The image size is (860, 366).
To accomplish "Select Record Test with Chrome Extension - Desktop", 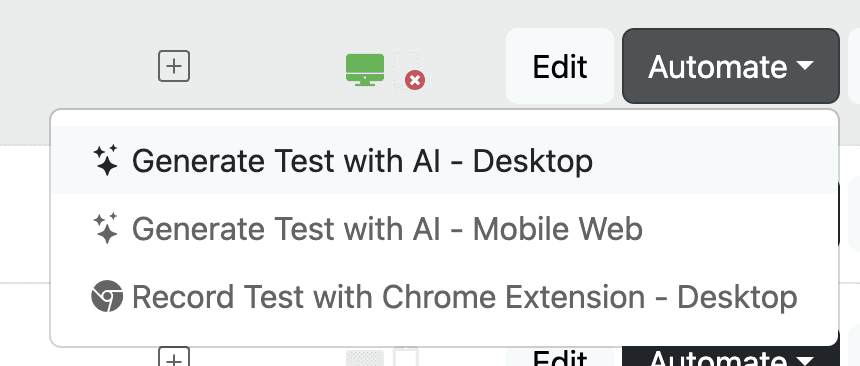I will pos(444,296).
